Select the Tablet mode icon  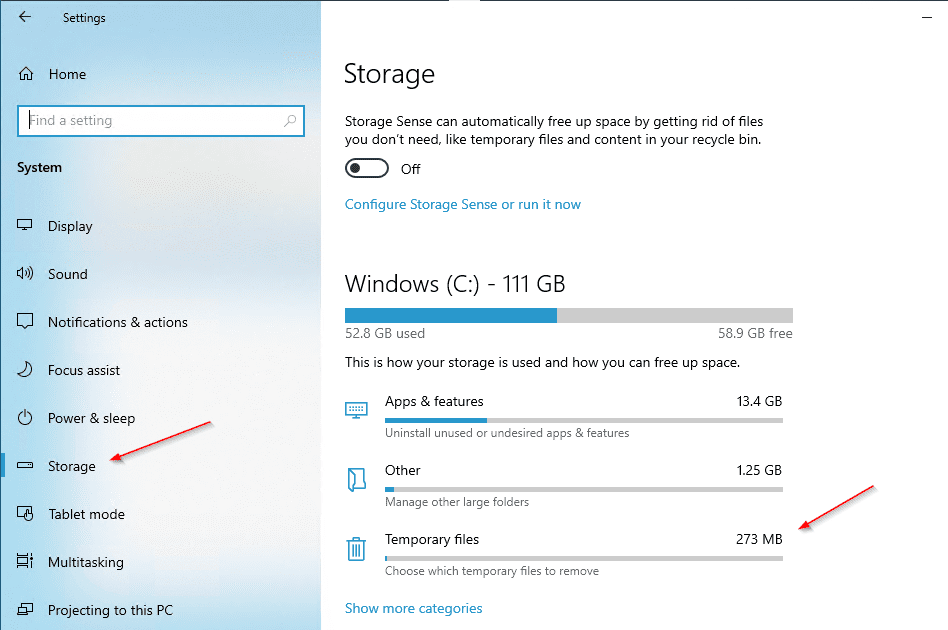[x=24, y=514]
